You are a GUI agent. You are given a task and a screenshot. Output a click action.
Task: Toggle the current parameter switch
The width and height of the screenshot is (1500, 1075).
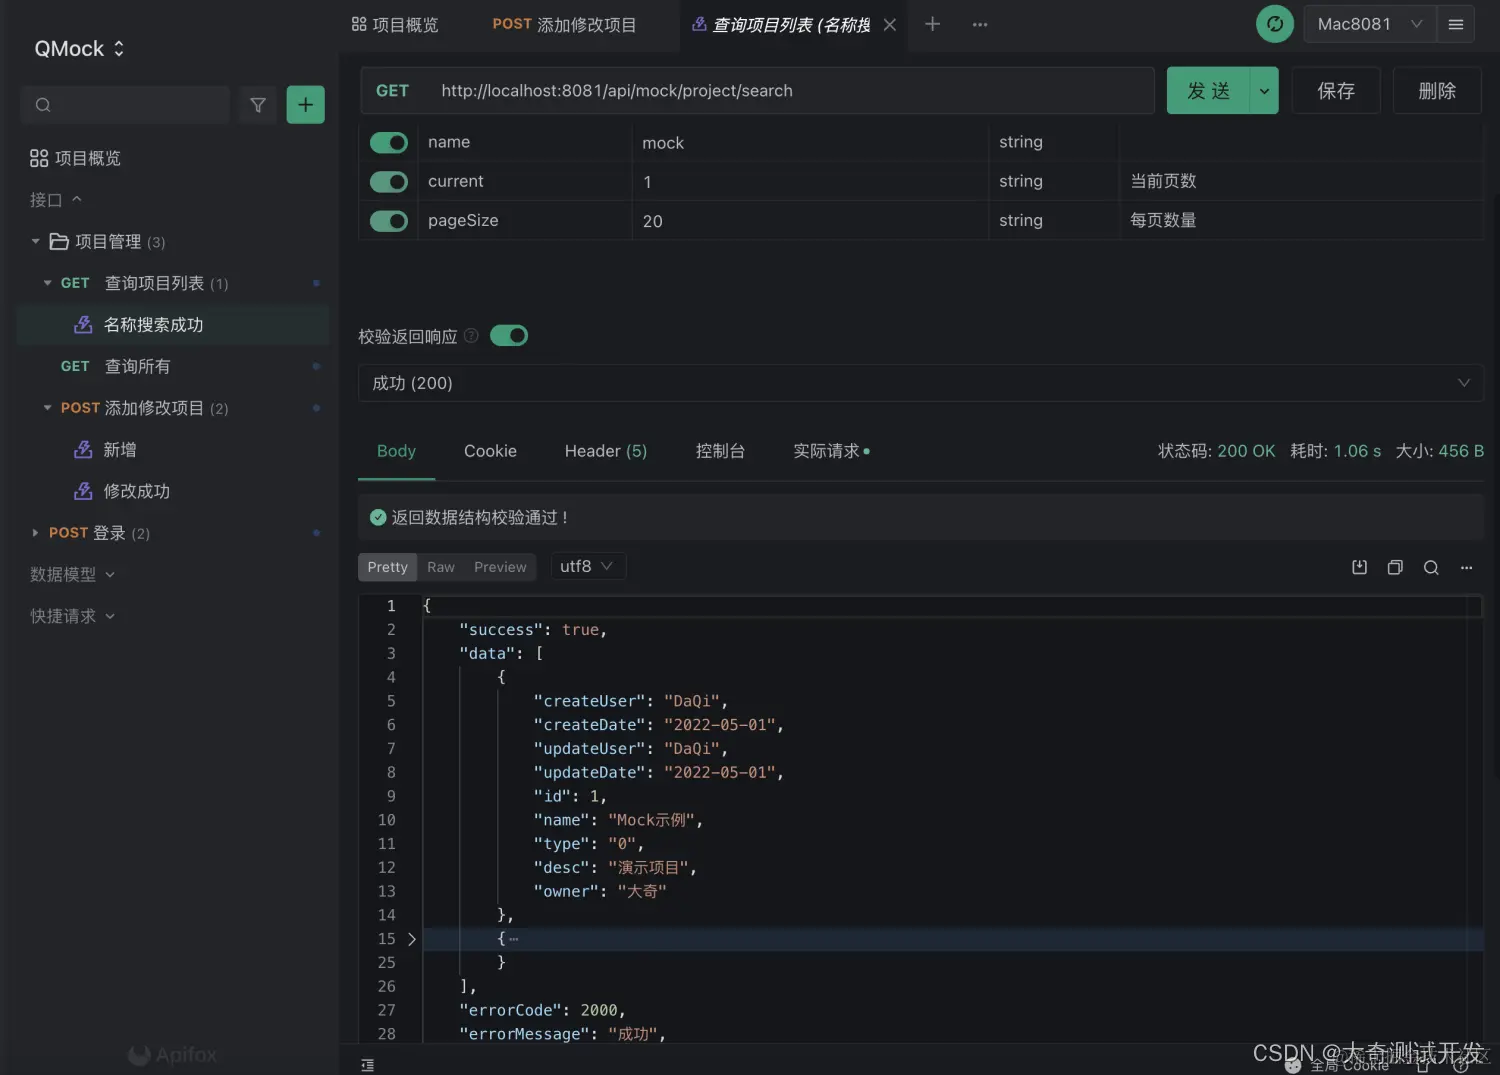click(389, 182)
